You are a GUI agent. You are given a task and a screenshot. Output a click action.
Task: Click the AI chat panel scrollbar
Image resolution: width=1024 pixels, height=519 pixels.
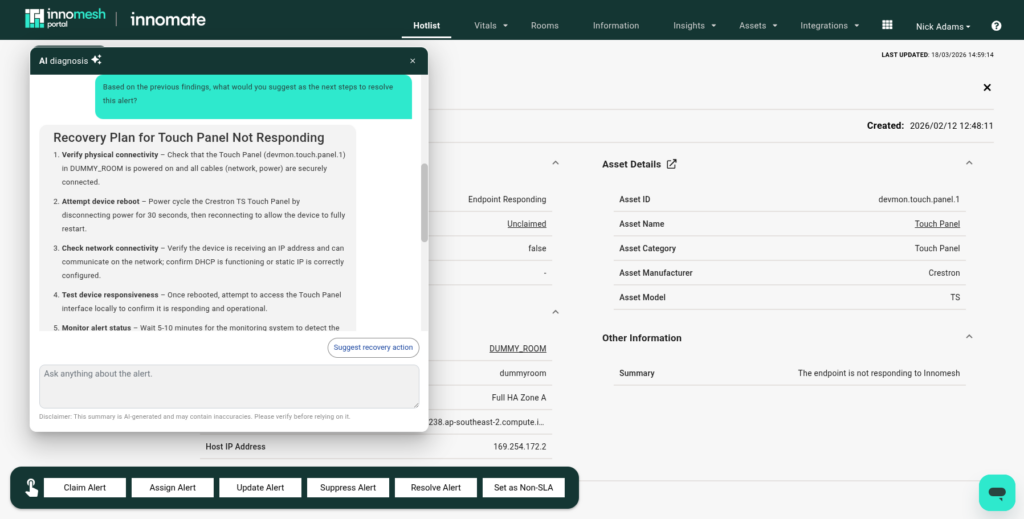424,202
